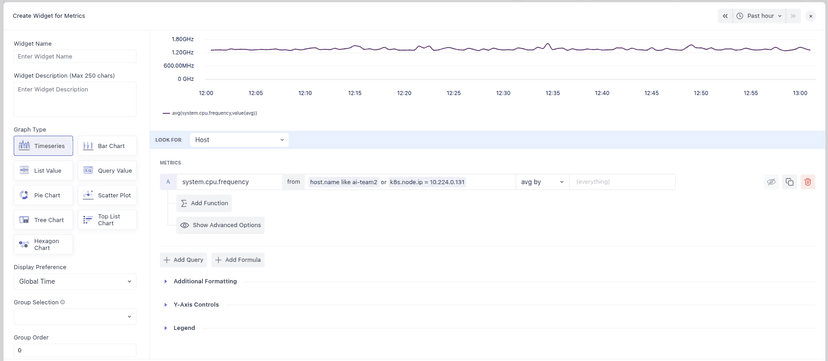Open the Look For Host dropdown
Screen dimensions: 828x361
tap(239, 140)
